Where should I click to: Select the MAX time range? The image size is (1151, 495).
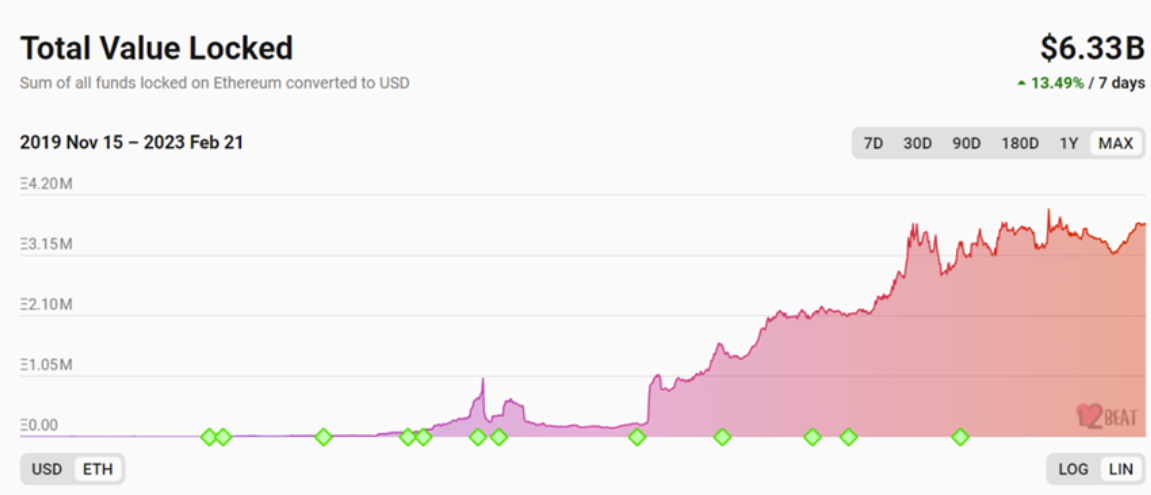coord(1116,143)
